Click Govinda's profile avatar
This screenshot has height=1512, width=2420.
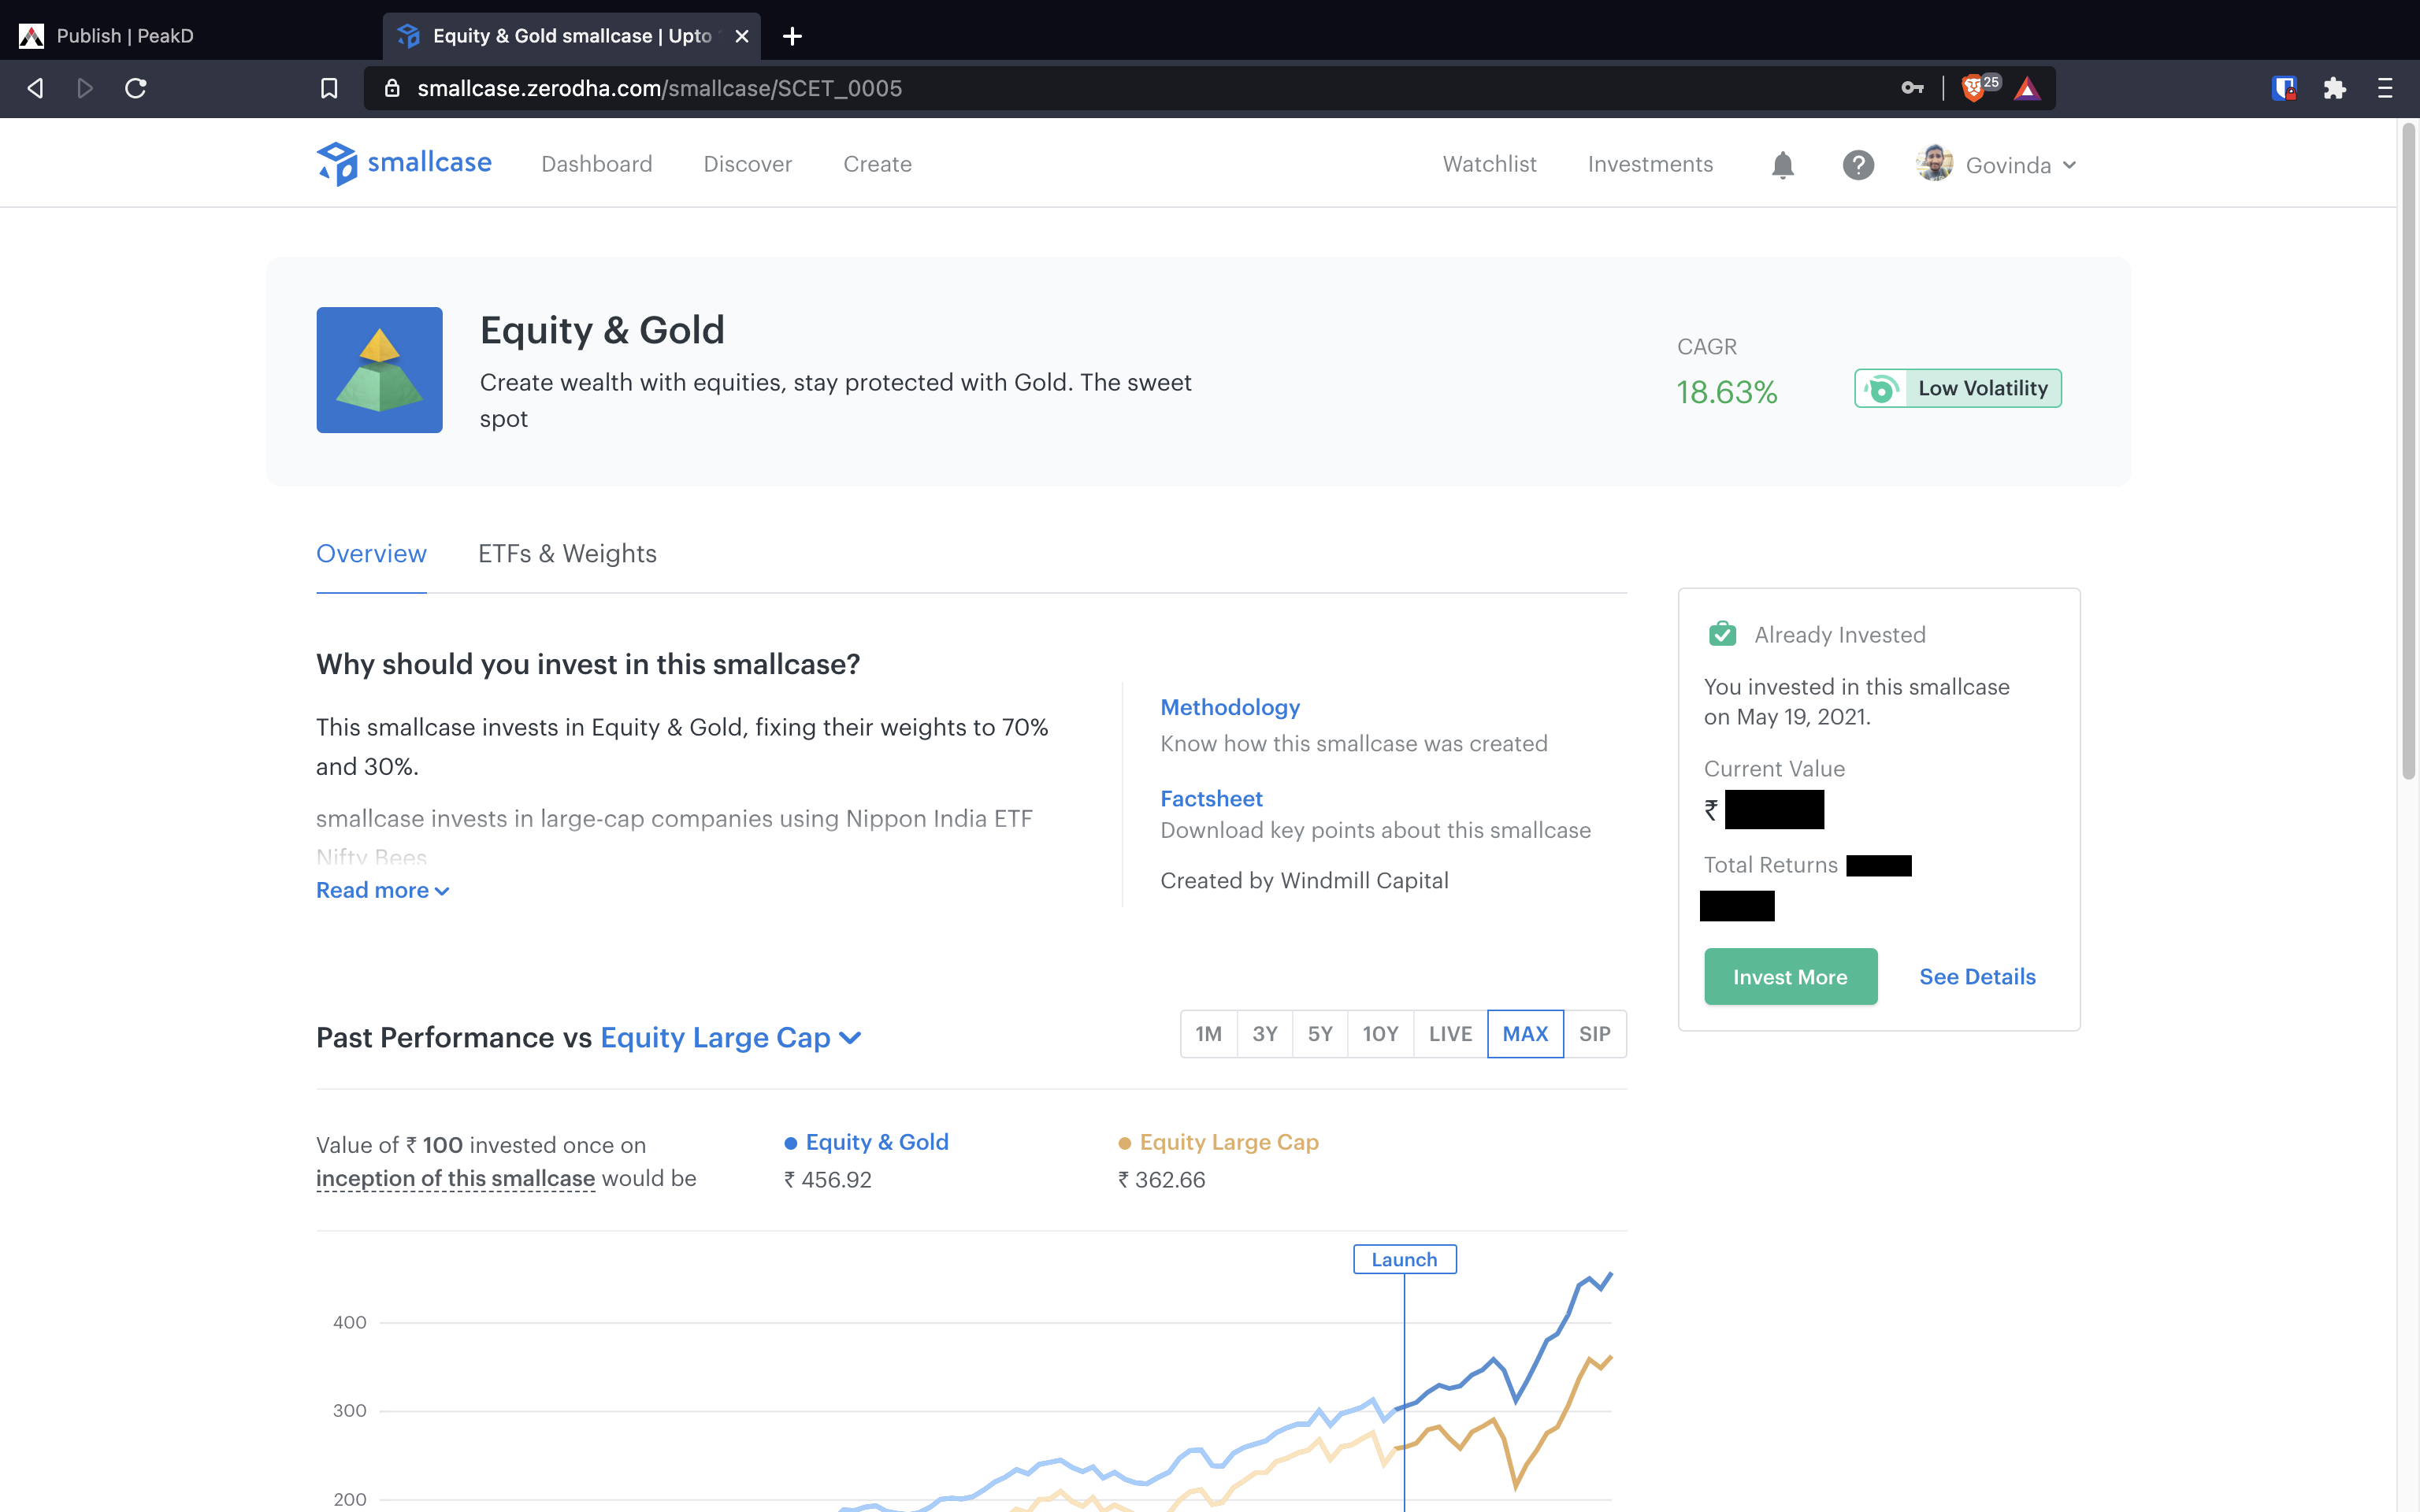pyautogui.click(x=1935, y=164)
